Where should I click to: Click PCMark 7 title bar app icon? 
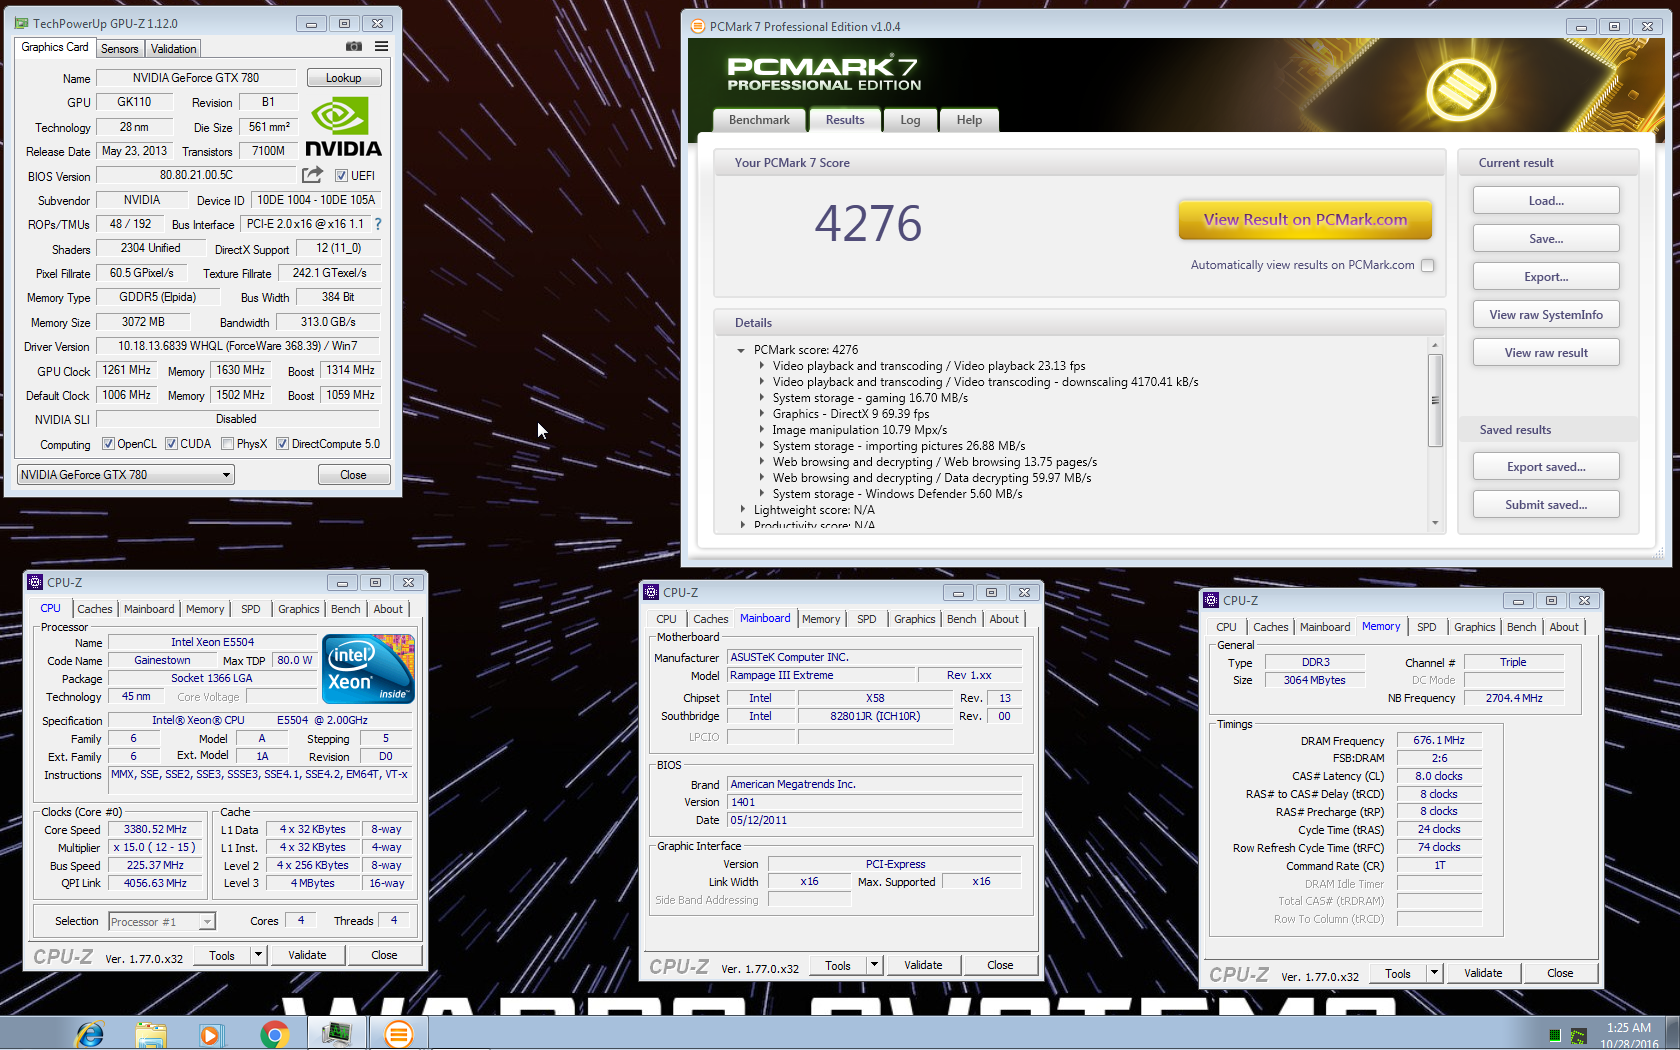pyautogui.click(x=698, y=26)
